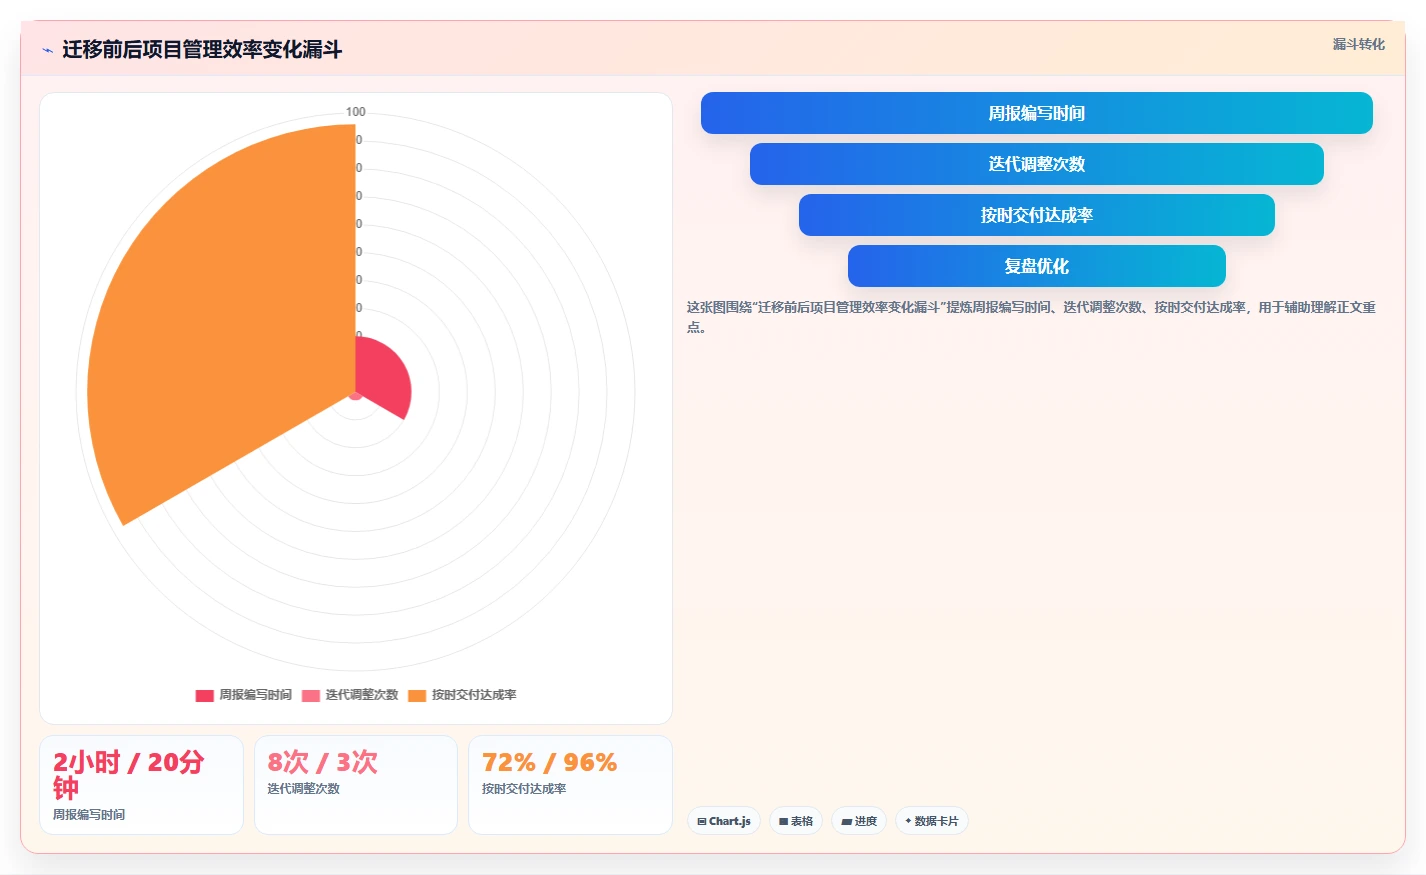Click the 按时交付达成率 caption in stat card

point(524,789)
